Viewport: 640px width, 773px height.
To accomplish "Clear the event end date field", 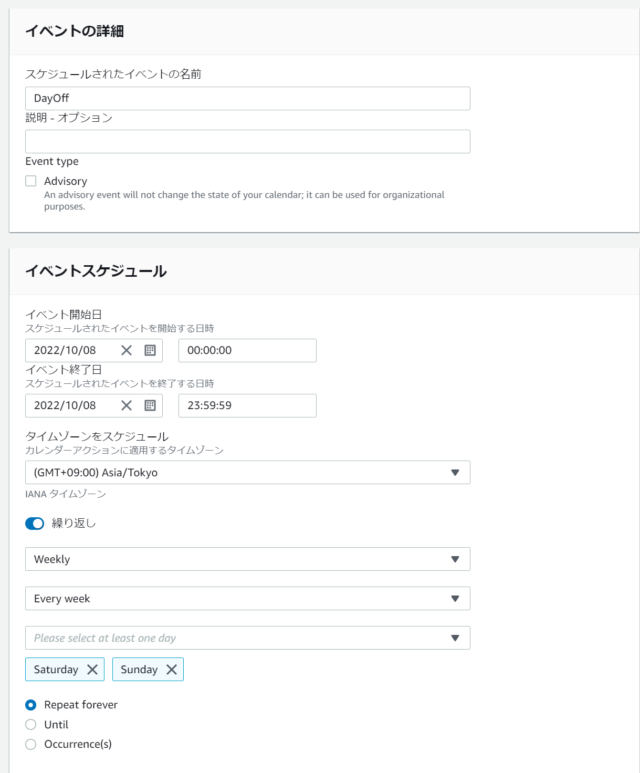I will click(x=126, y=405).
